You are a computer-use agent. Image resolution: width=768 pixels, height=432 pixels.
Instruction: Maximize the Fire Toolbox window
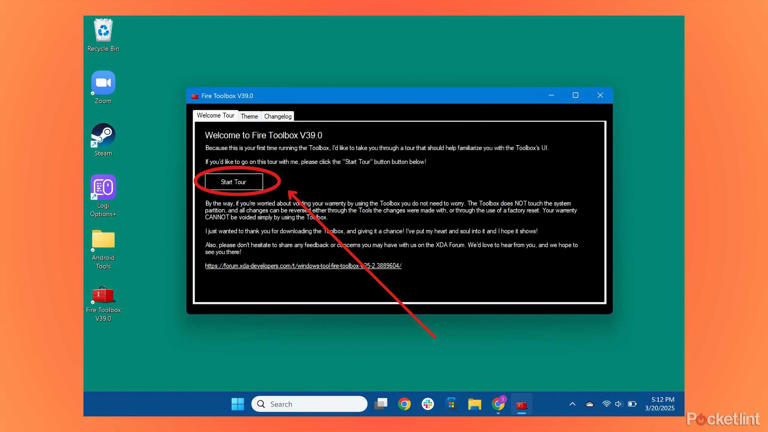[576, 96]
